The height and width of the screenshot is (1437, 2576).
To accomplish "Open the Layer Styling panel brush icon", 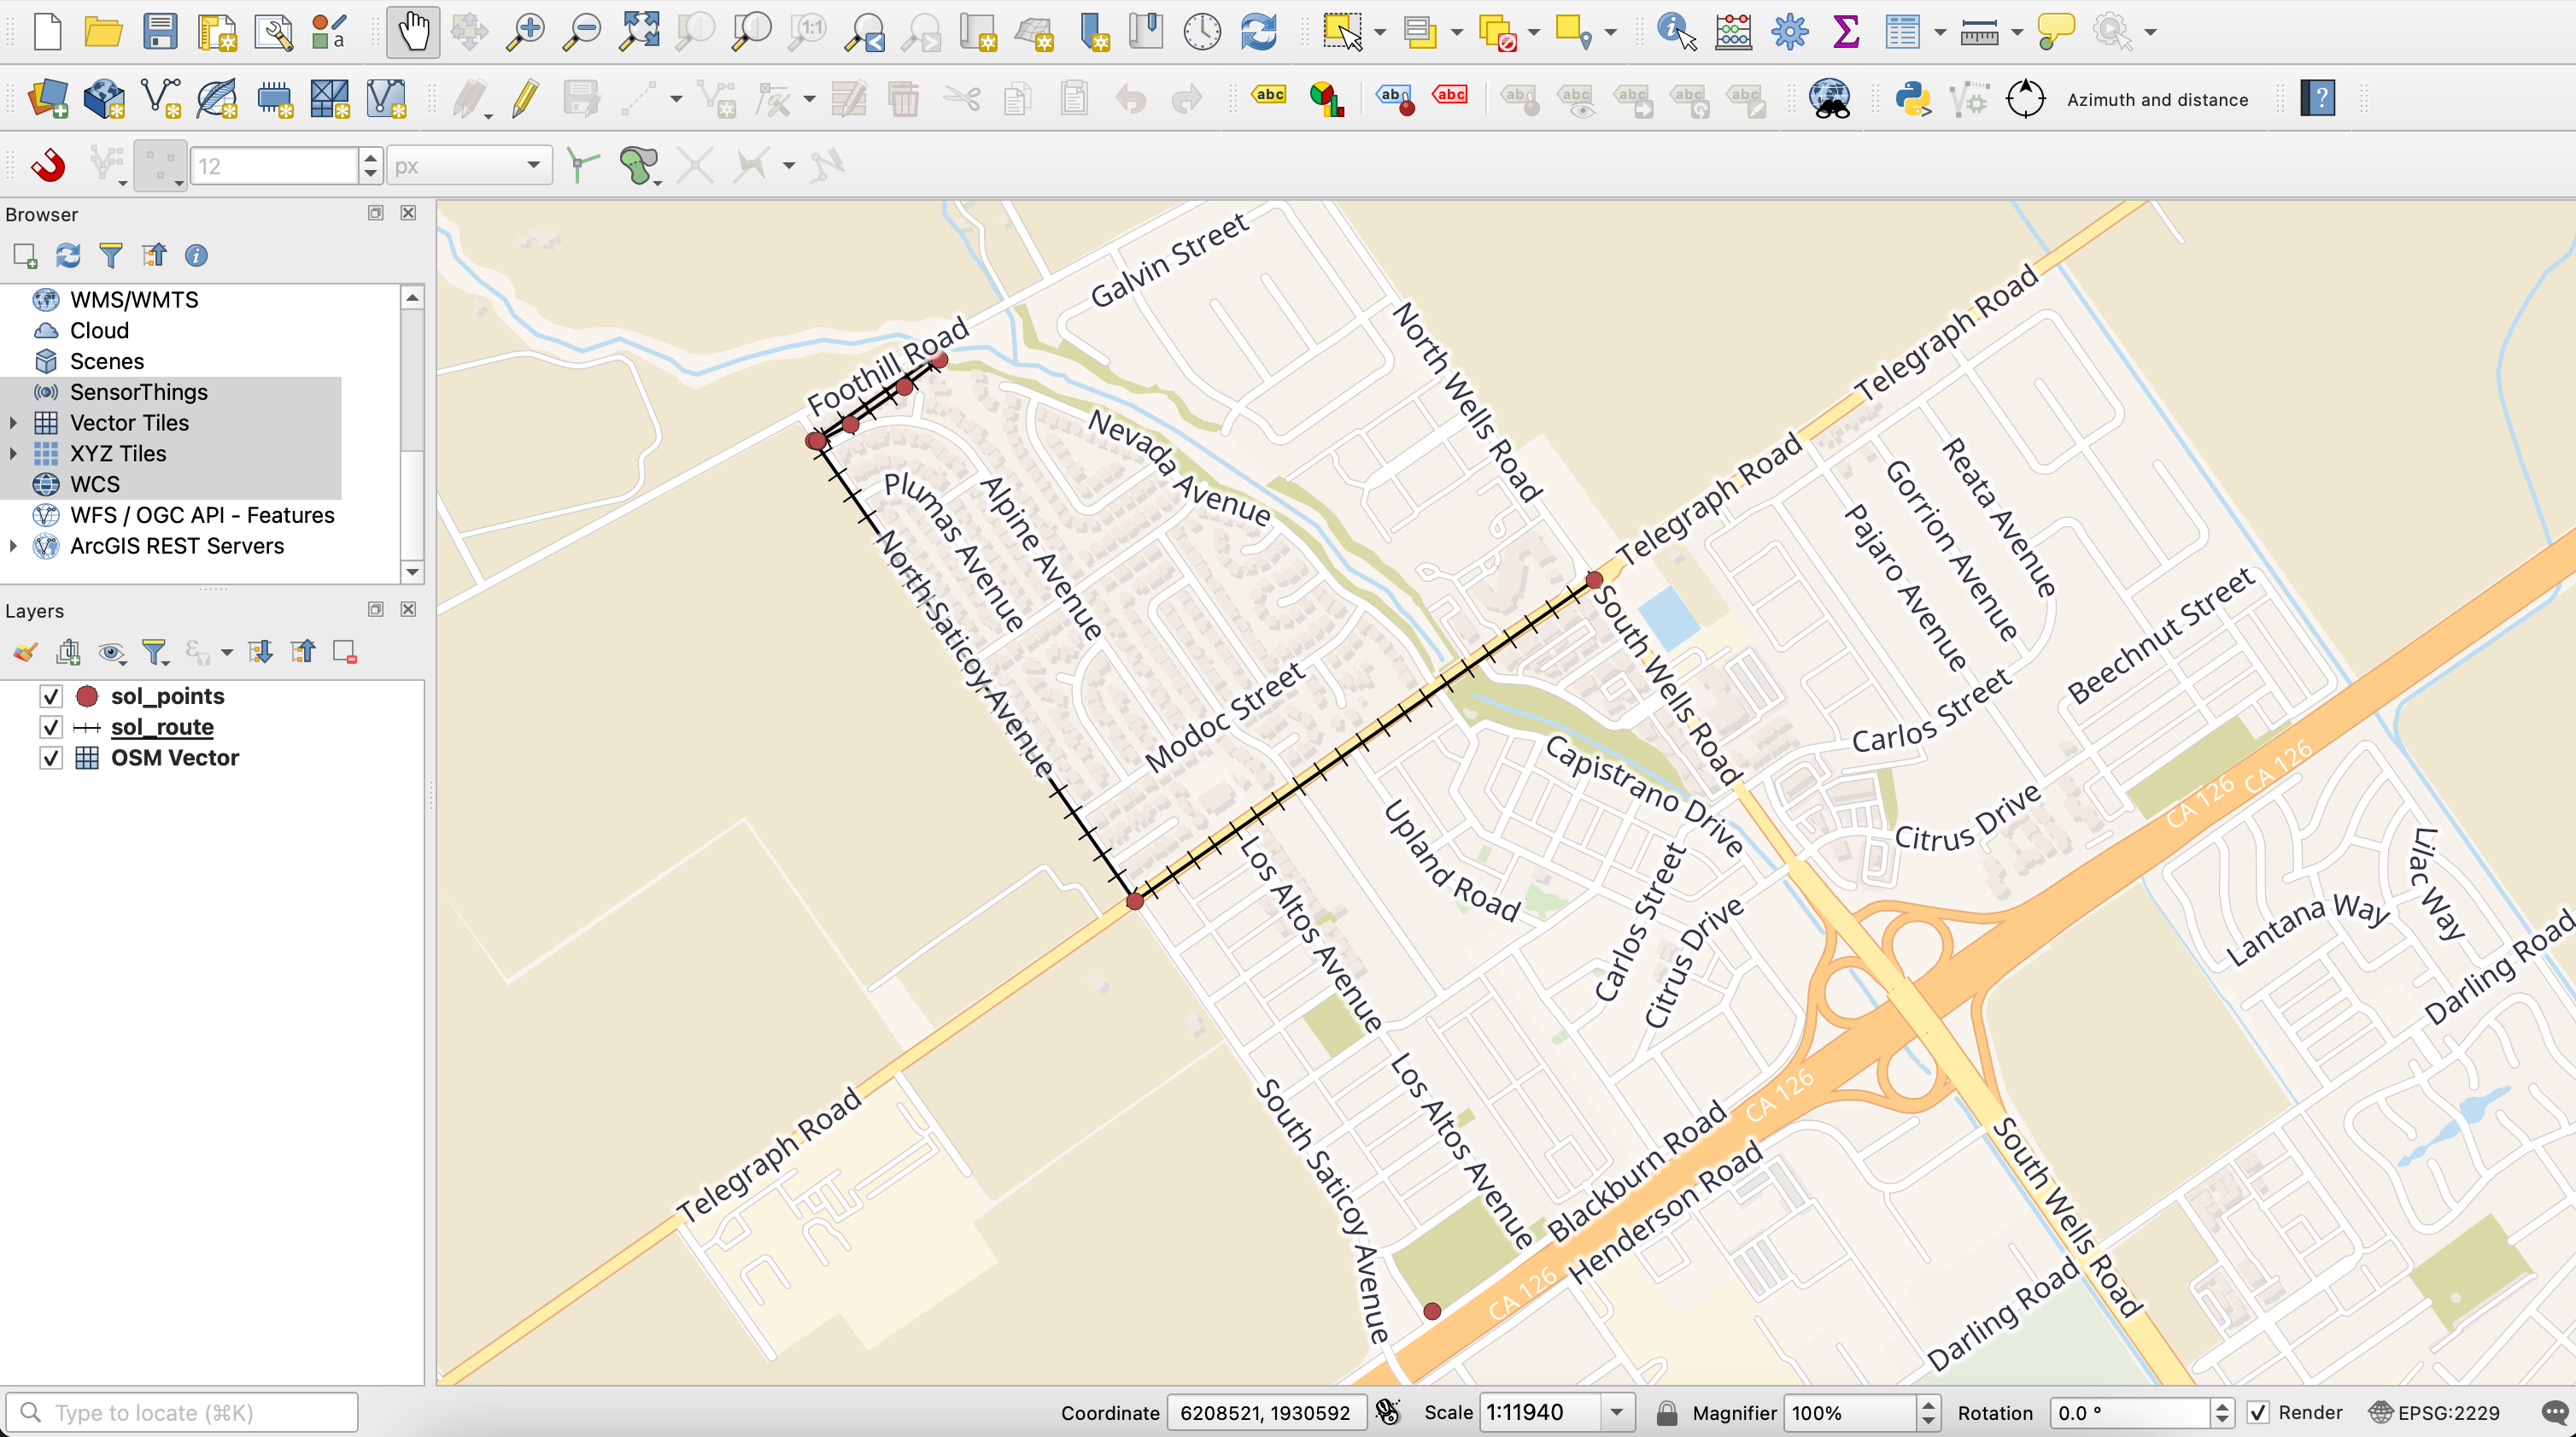I will pos(26,653).
